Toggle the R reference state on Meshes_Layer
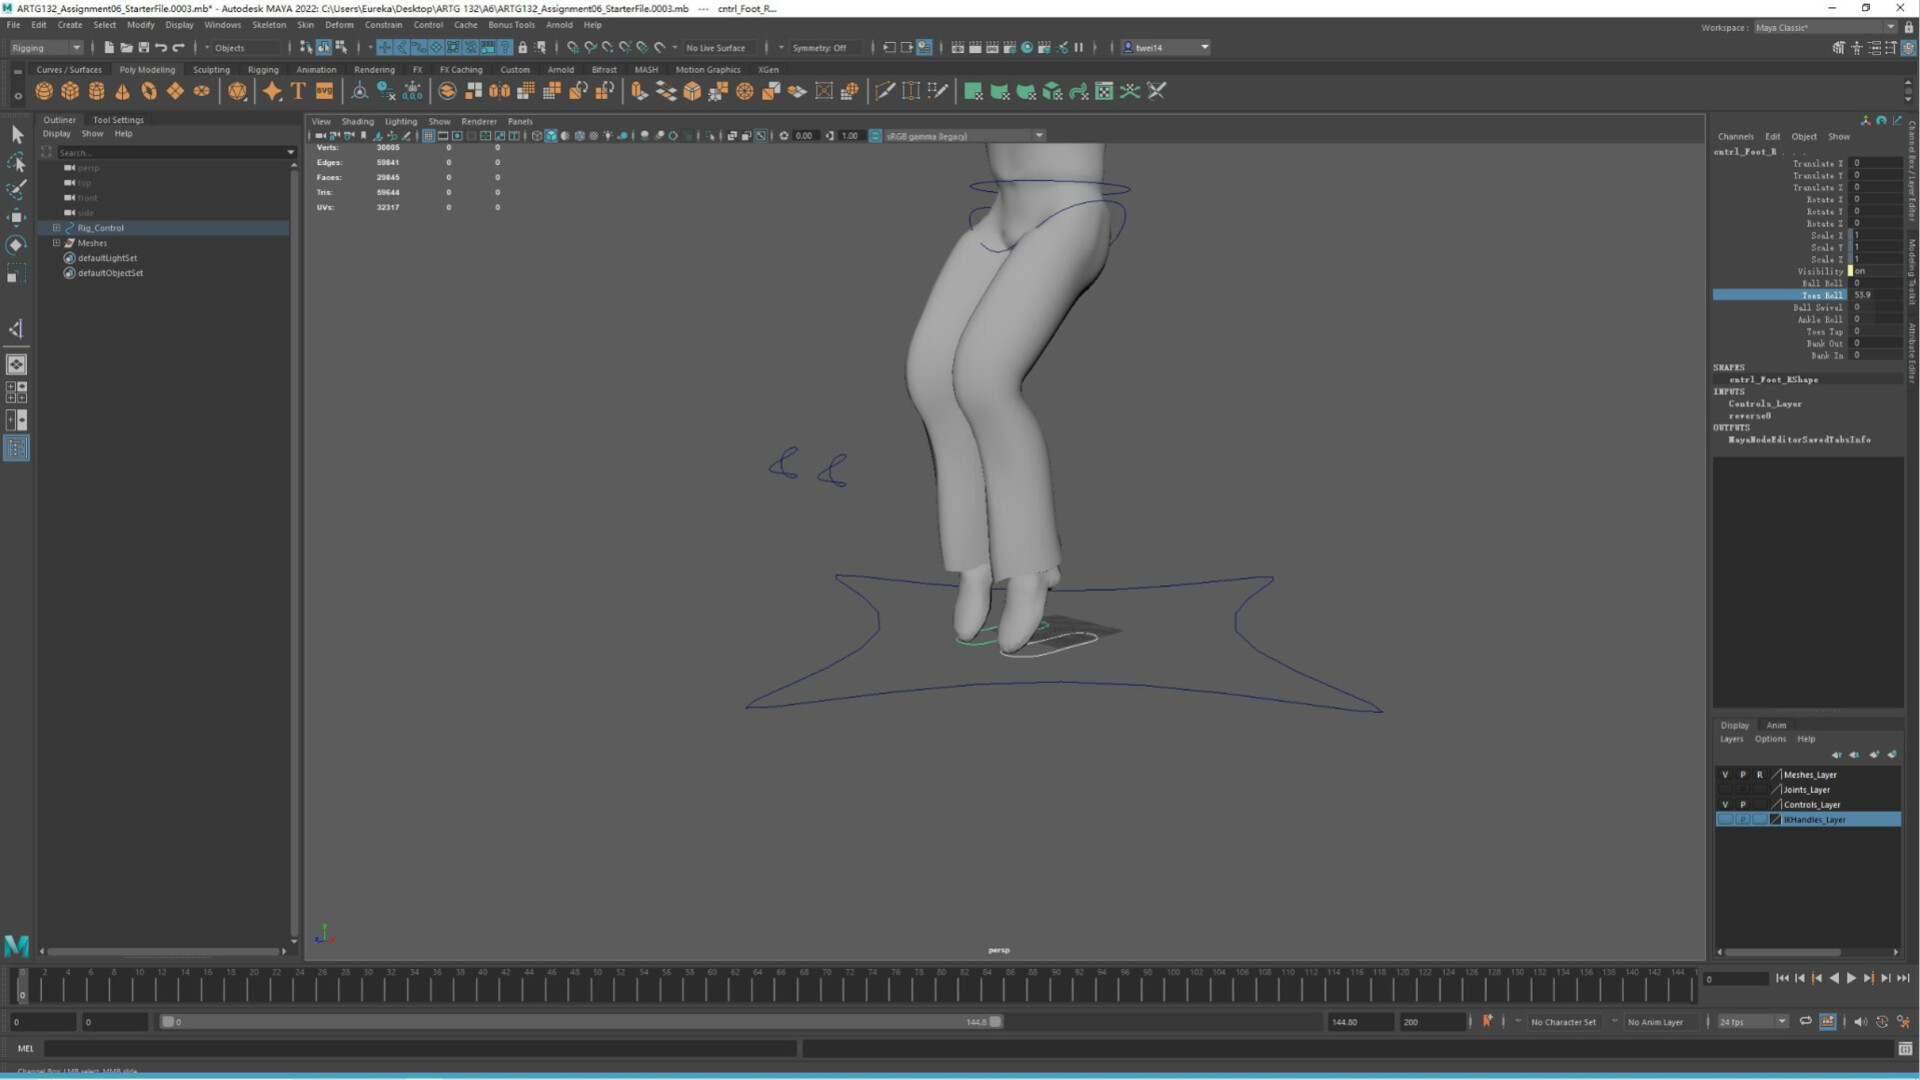This screenshot has width=1920, height=1080. (1760, 774)
